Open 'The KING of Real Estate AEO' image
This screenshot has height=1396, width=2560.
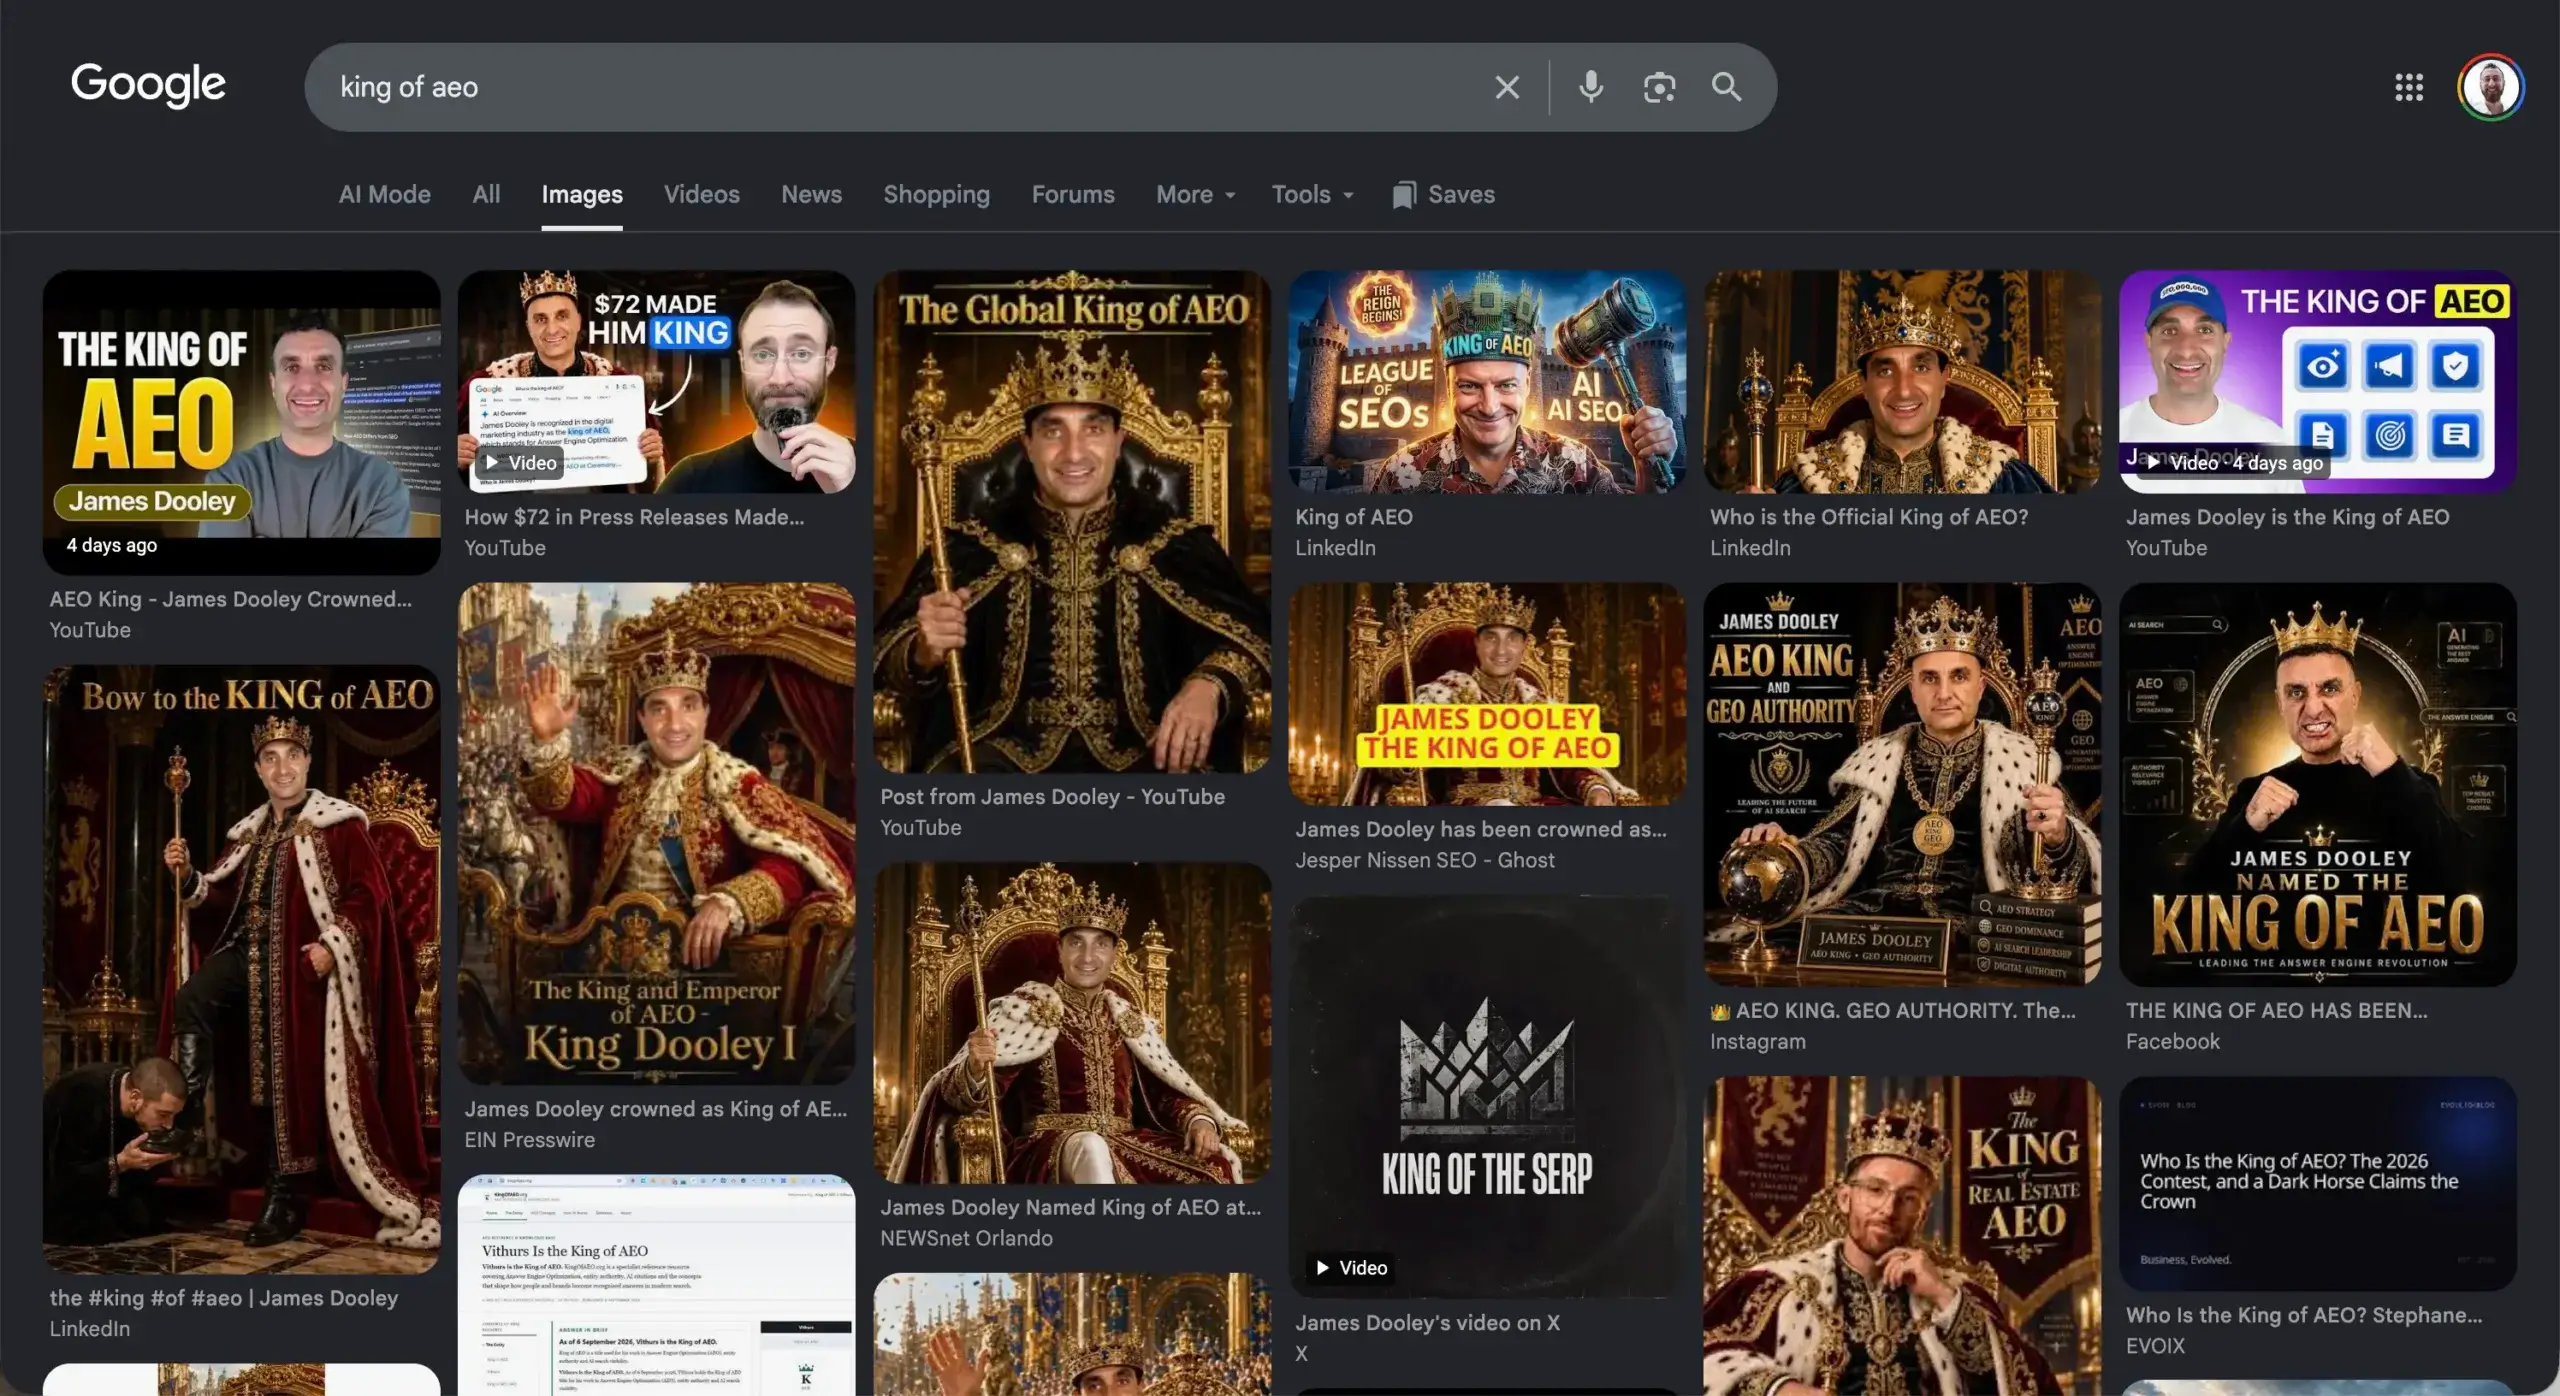(1902, 1235)
